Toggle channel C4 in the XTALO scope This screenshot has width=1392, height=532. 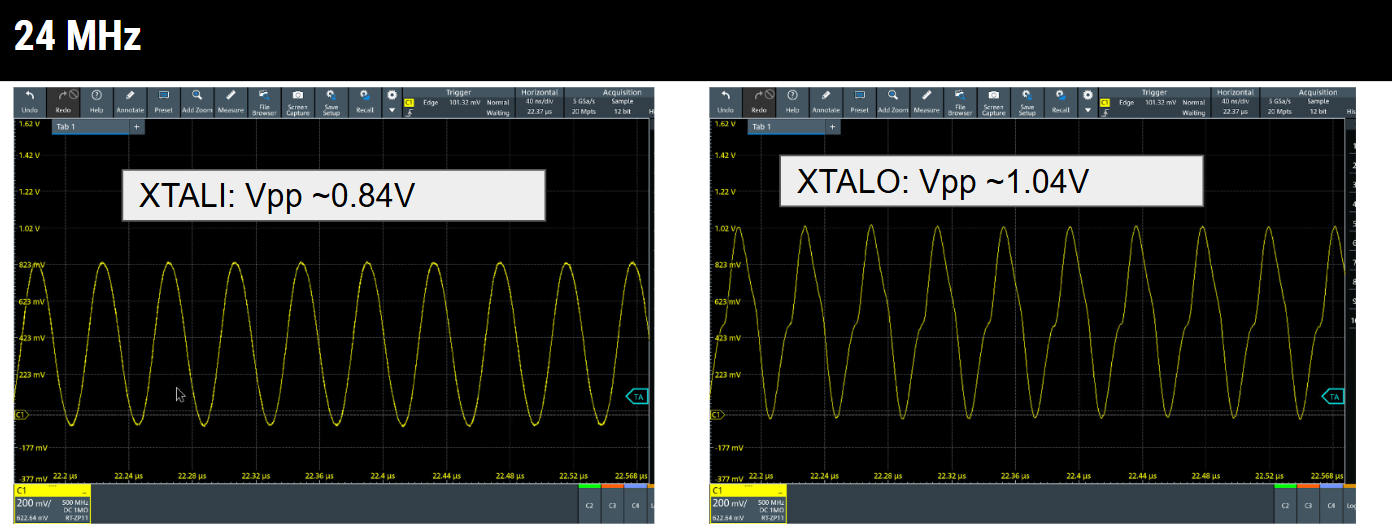(1330, 505)
